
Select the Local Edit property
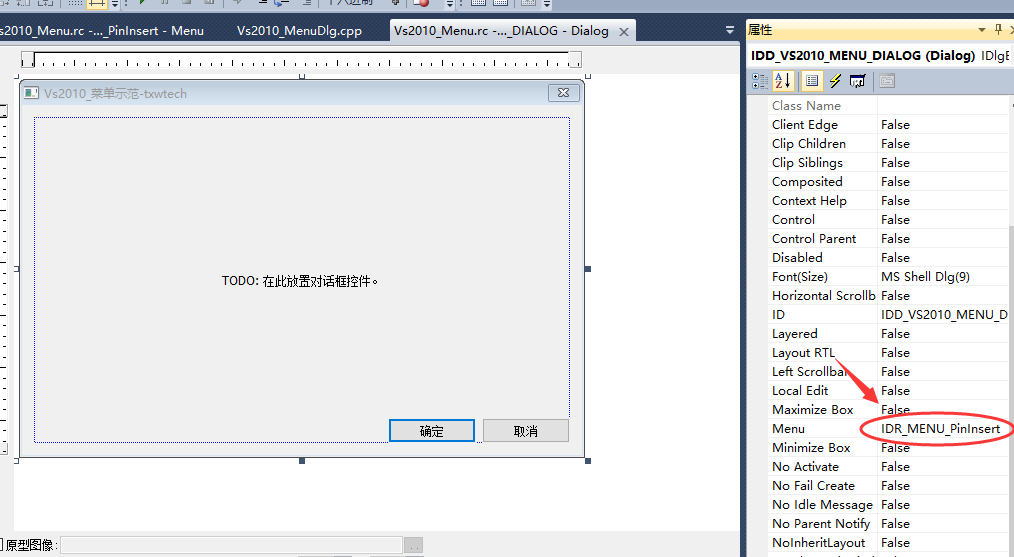tap(799, 390)
